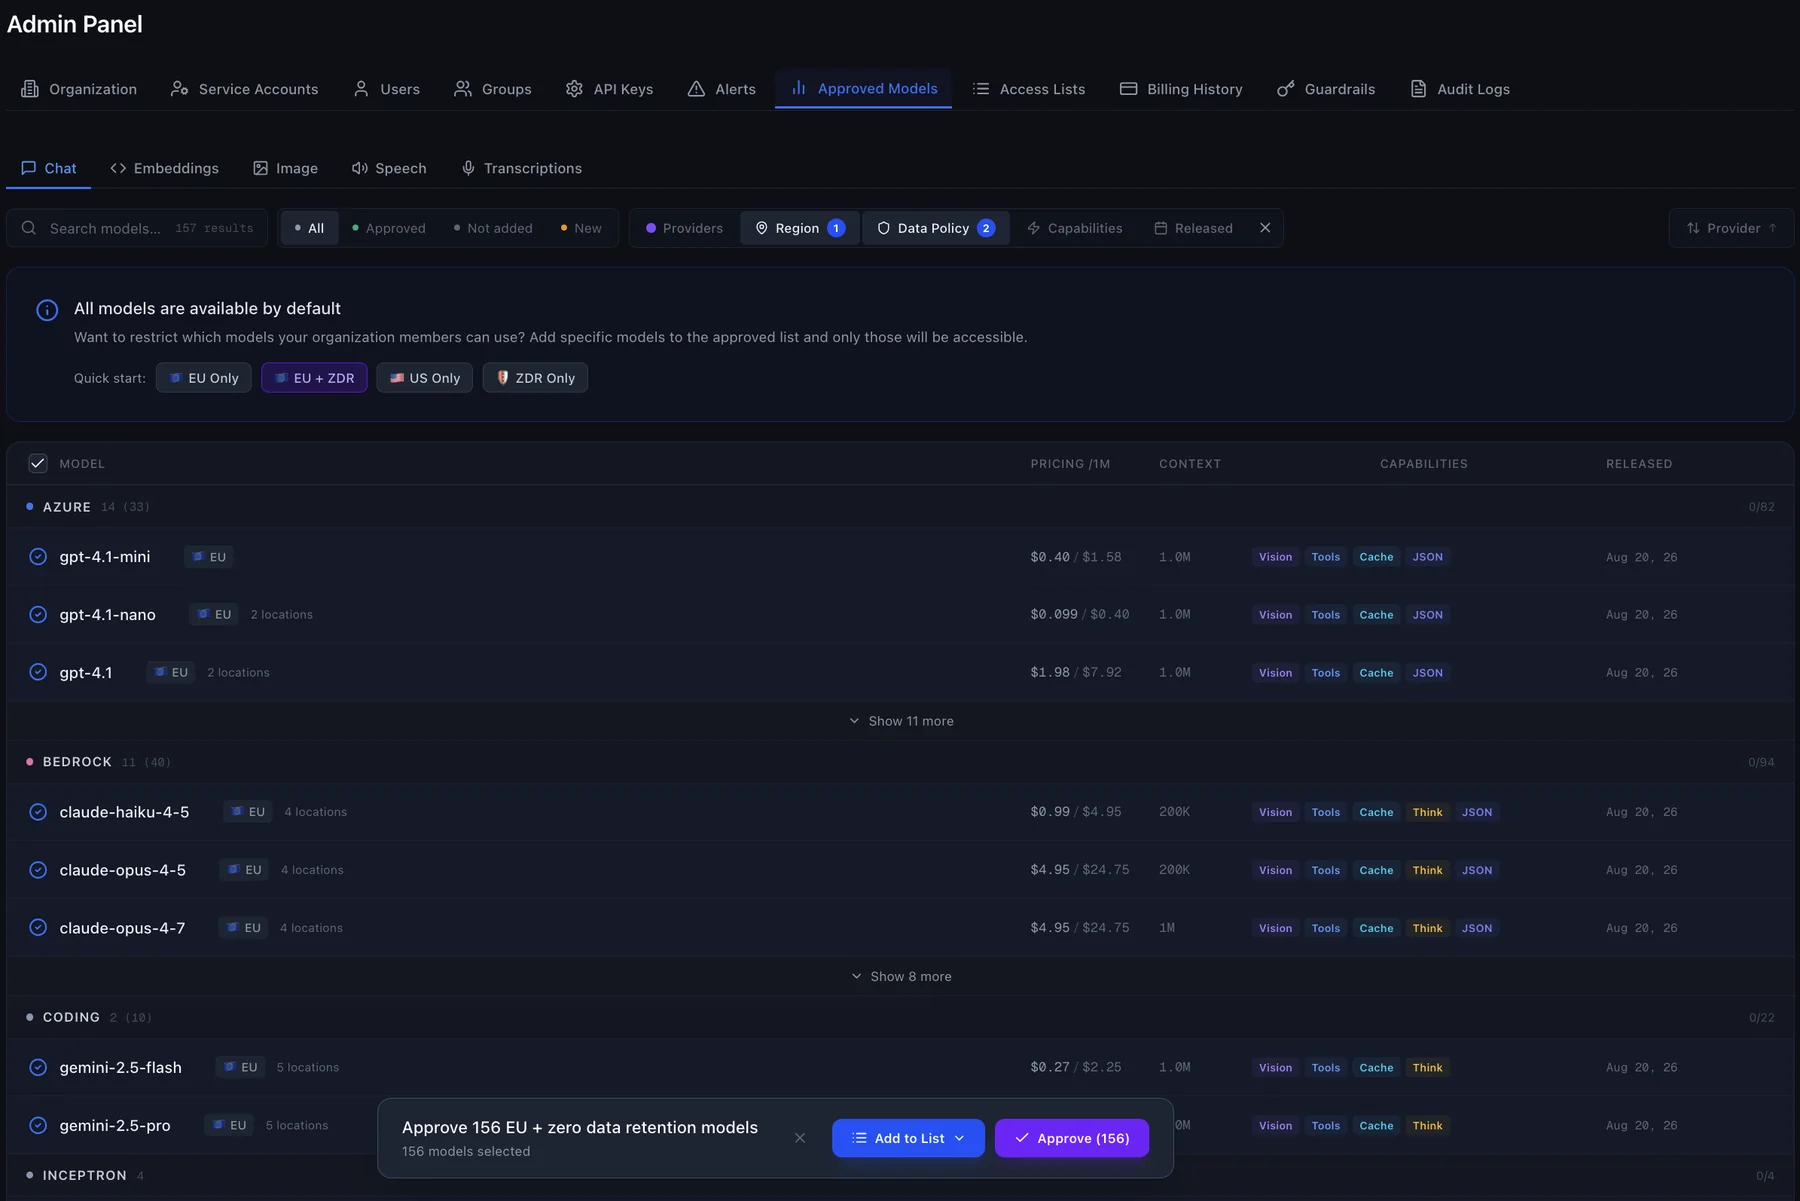Clear all filters with the X icon
This screenshot has height=1201, width=1800.
click(x=1265, y=228)
